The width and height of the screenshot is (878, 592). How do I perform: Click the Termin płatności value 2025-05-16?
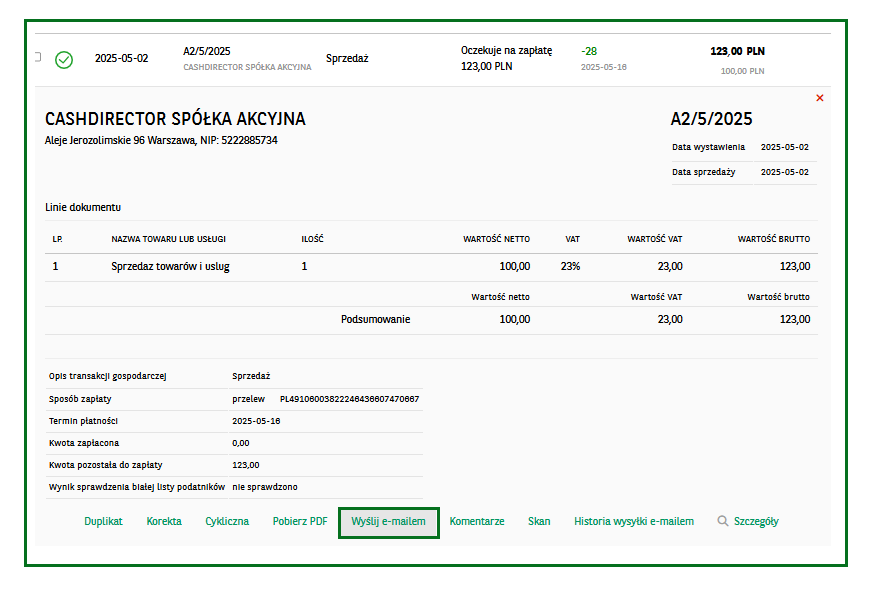pyautogui.click(x=256, y=421)
